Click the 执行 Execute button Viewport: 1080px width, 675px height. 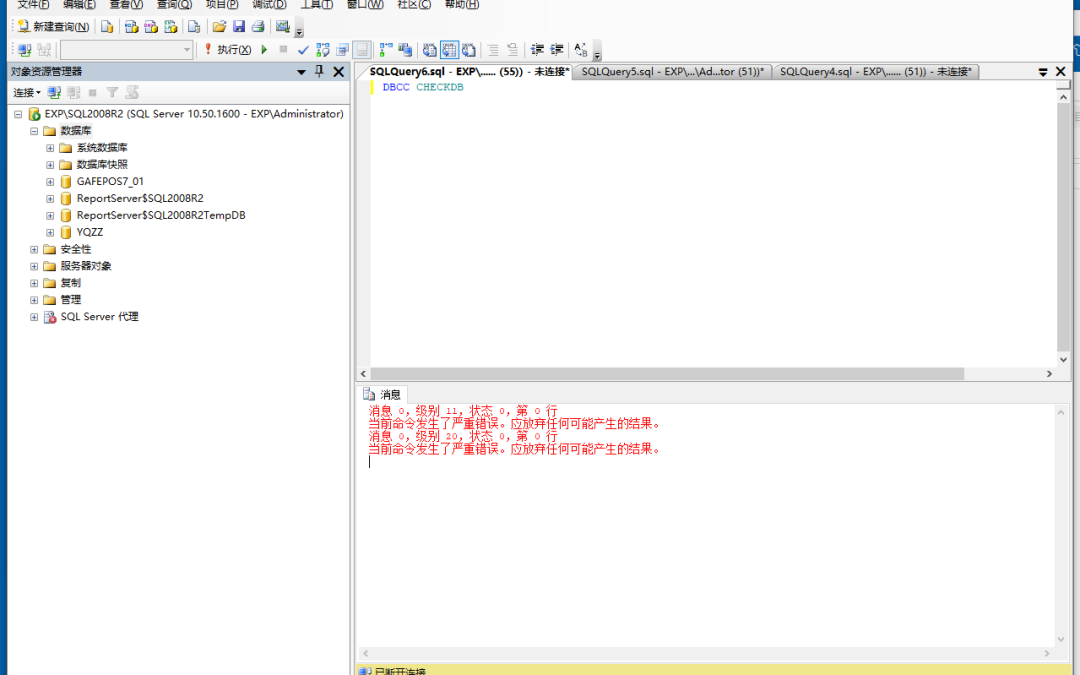tap(228, 50)
